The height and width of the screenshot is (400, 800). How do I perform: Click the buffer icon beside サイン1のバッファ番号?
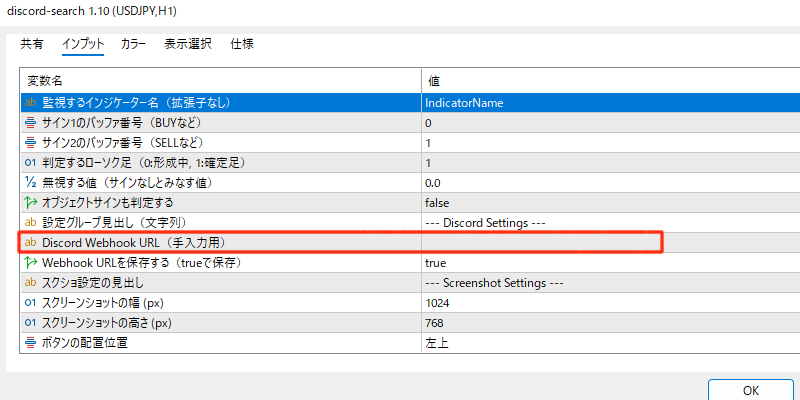[30, 123]
